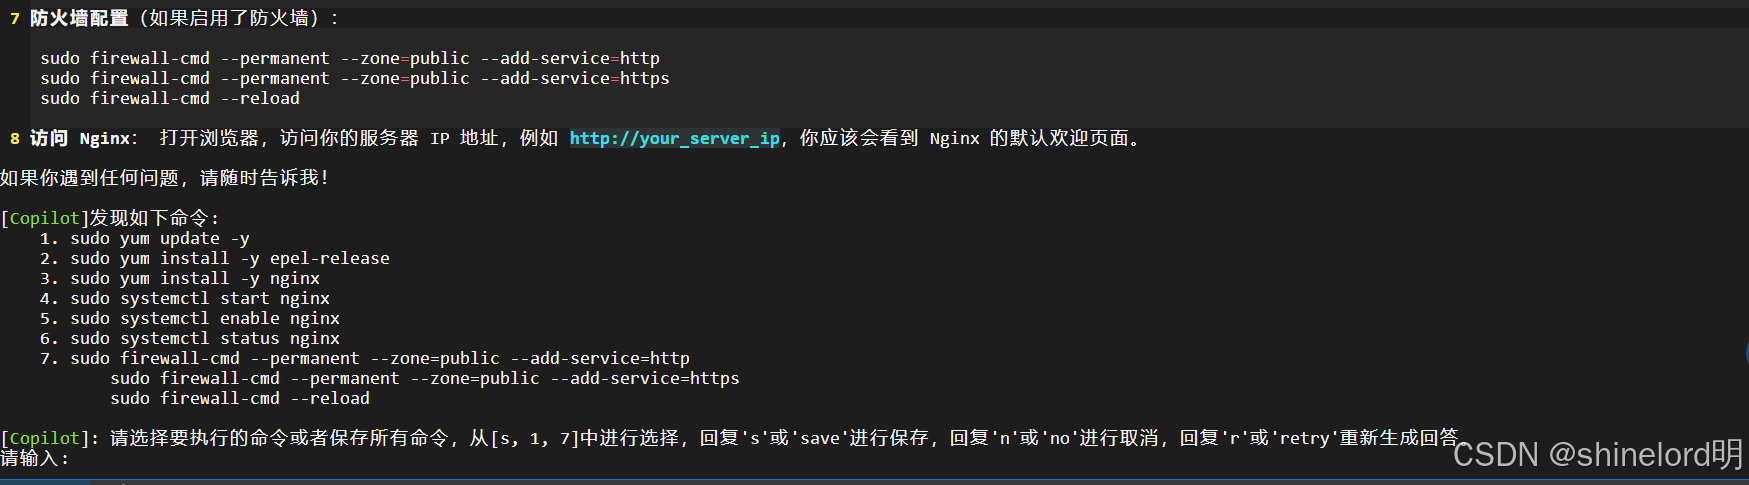1749x485 pixels.
Task: Select command 7 firewall-cmd add-service=http
Action: click(x=365, y=358)
